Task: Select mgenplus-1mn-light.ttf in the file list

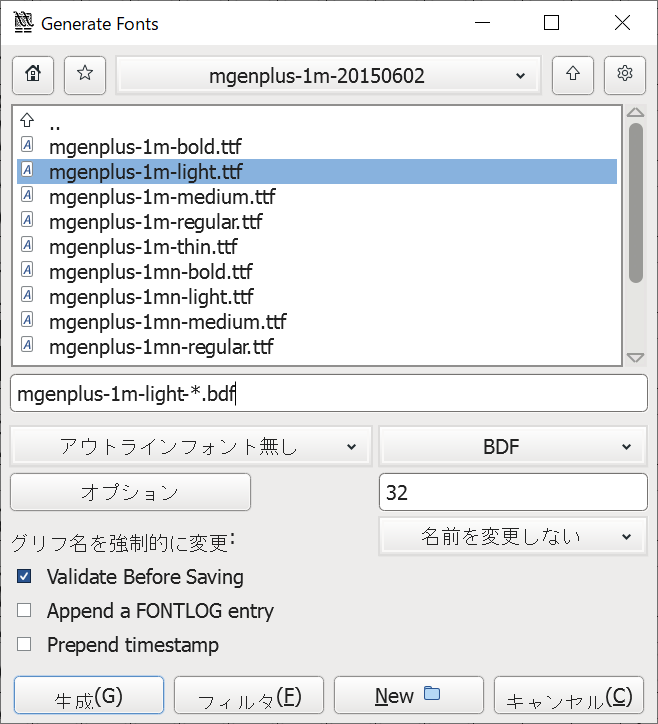Action: click(317, 296)
